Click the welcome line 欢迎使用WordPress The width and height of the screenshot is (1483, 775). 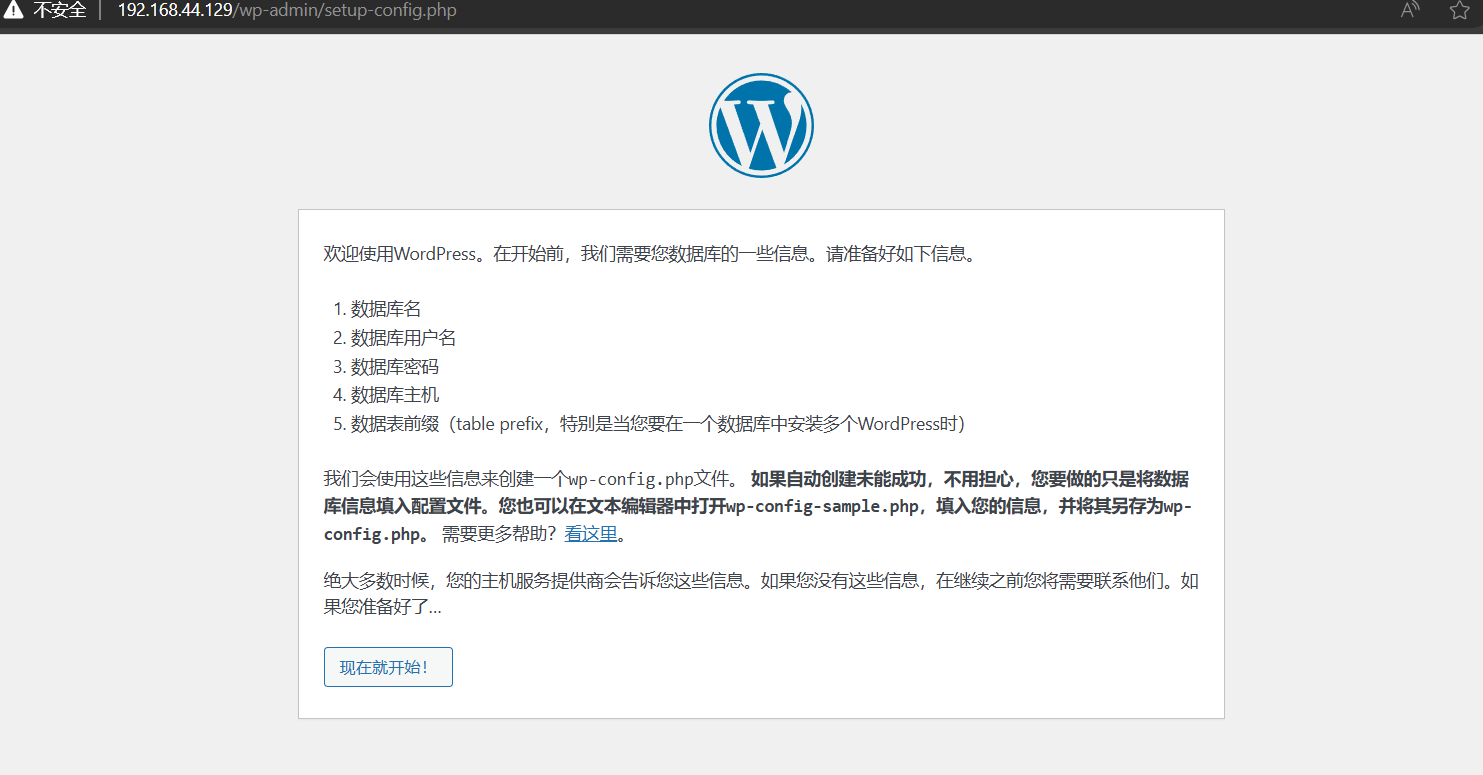click(x=650, y=254)
